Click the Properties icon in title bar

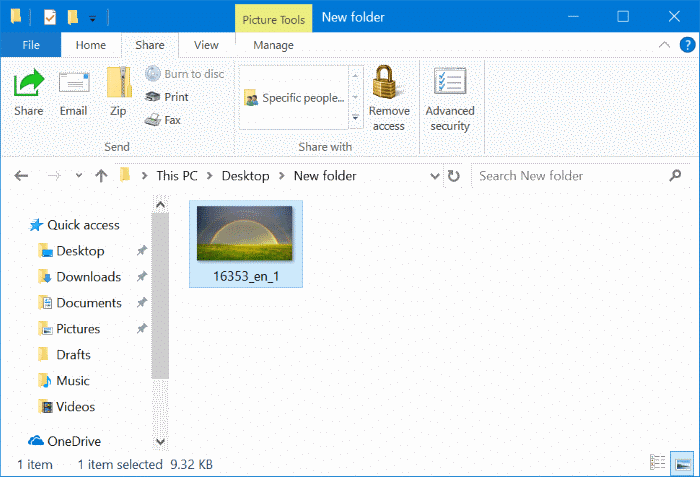pos(50,17)
